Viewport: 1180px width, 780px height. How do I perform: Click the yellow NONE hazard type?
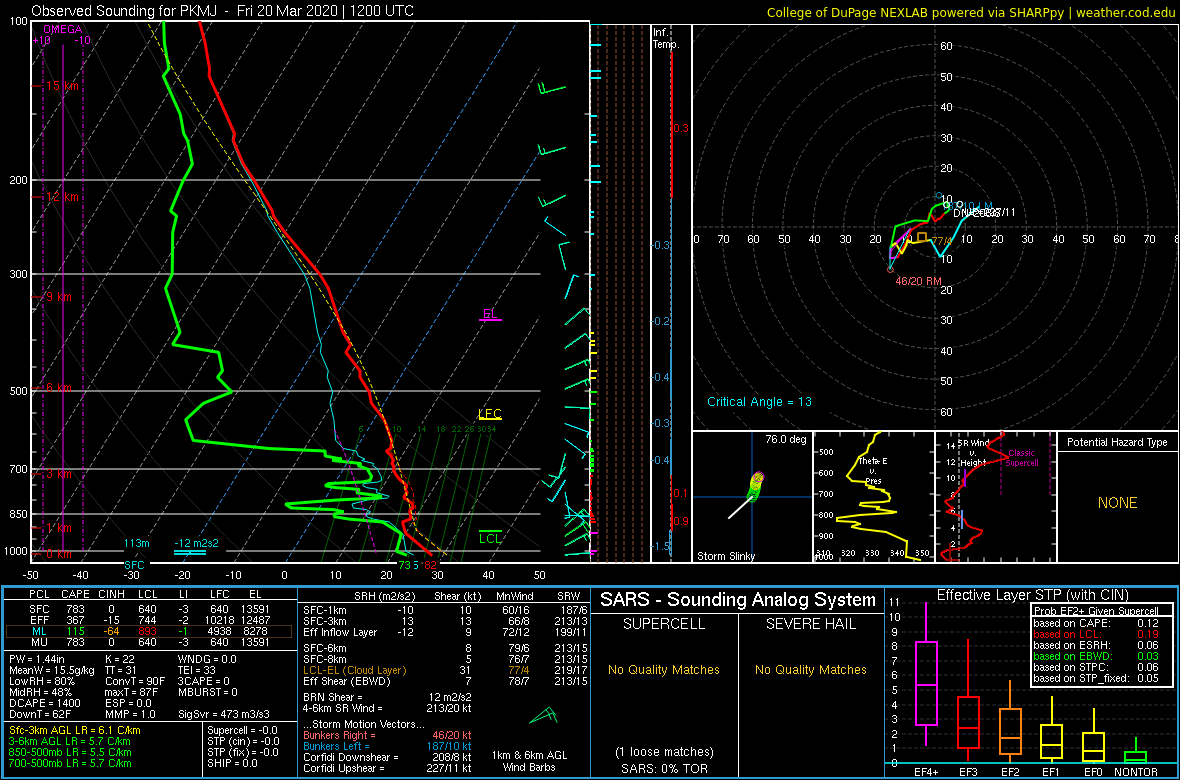[x=1117, y=503]
